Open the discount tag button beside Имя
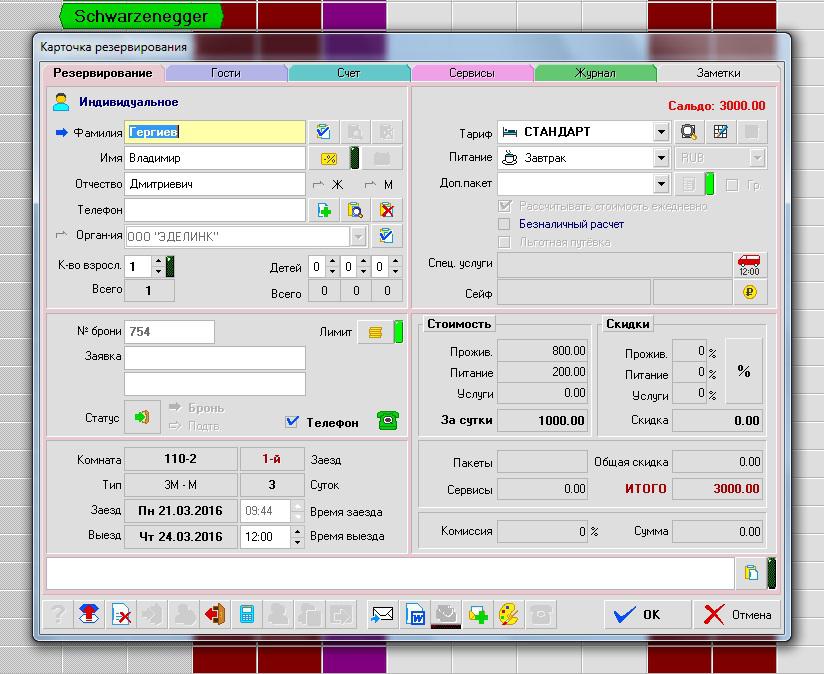The height and width of the screenshot is (674, 824). tap(329, 158)
